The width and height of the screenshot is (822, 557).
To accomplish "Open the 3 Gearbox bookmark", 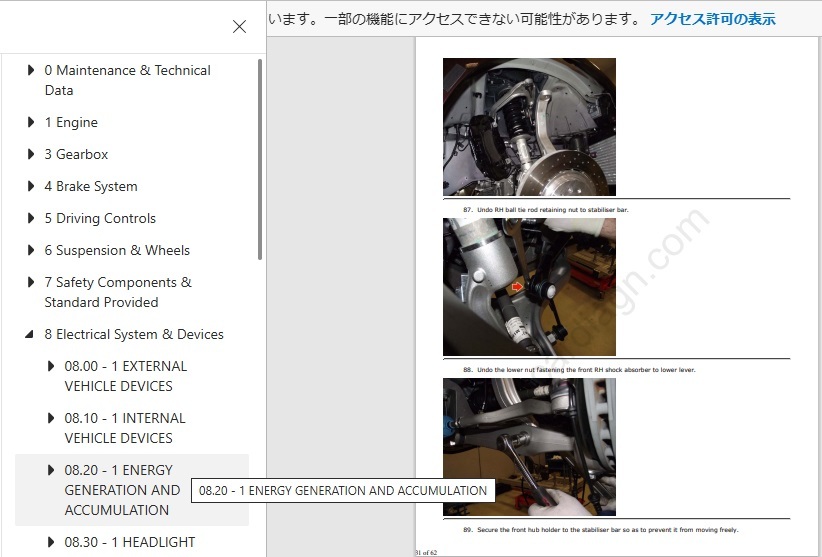I will 76,154.
